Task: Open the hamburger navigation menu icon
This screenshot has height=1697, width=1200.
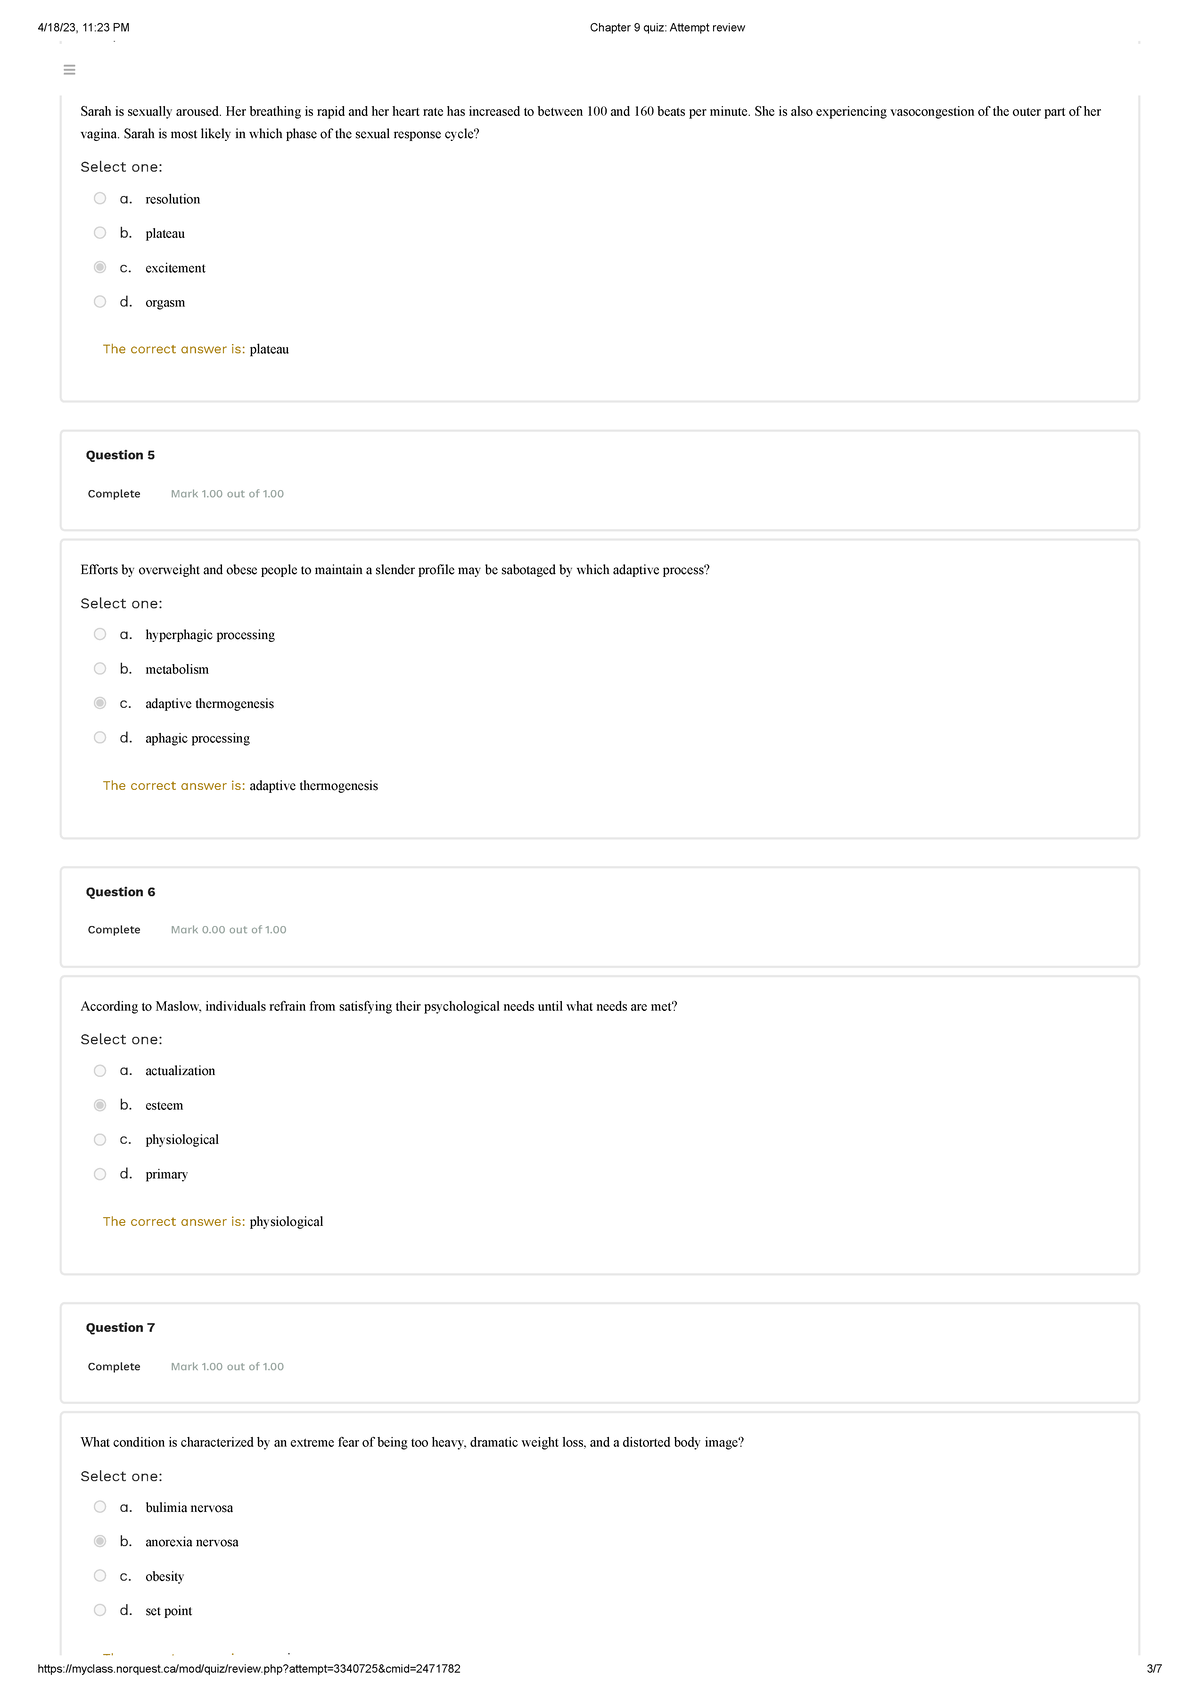Action: point(69,70)
